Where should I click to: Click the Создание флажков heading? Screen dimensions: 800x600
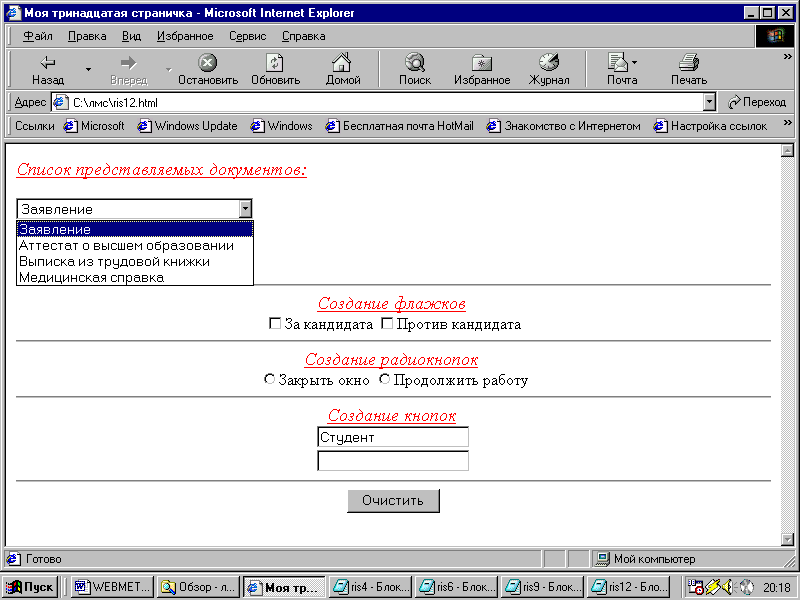[x=392, y=304]
